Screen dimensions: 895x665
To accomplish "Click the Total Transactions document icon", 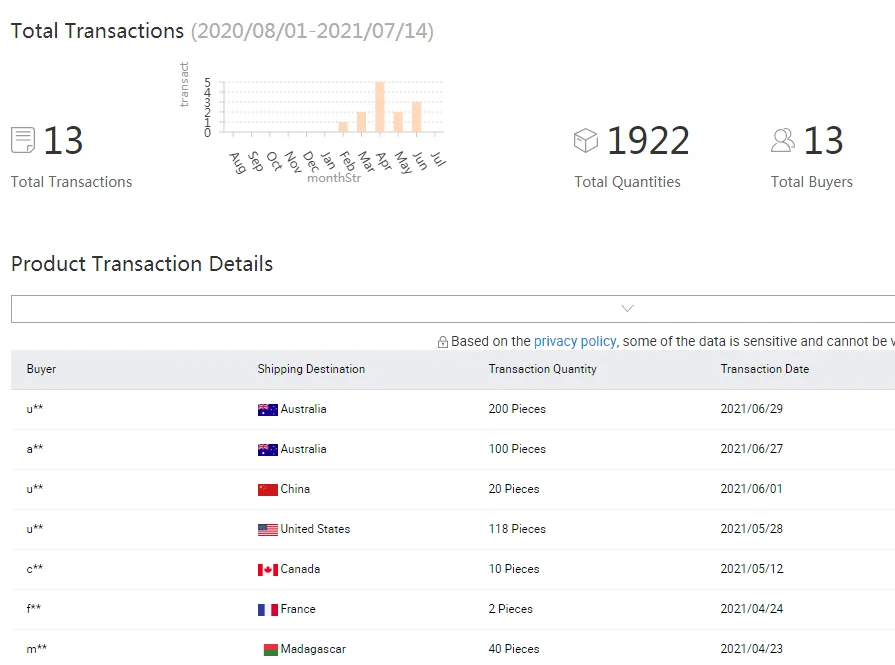I will 23,140.
